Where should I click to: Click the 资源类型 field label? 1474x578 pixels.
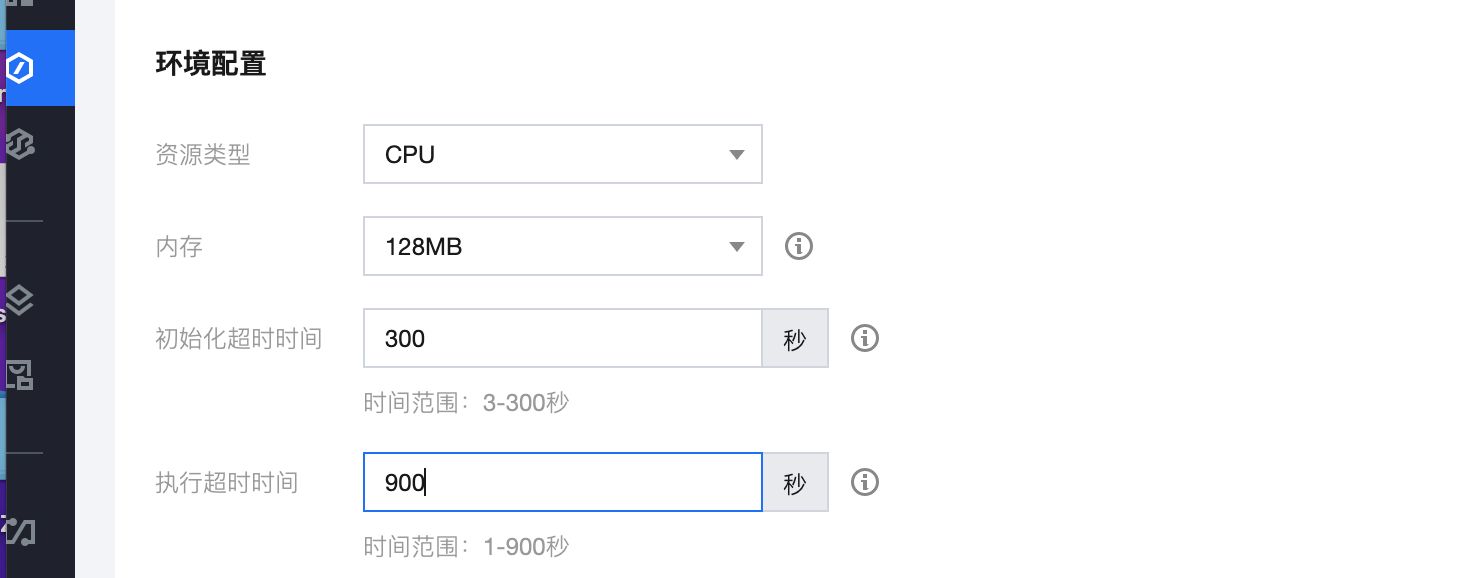point(203,155)
